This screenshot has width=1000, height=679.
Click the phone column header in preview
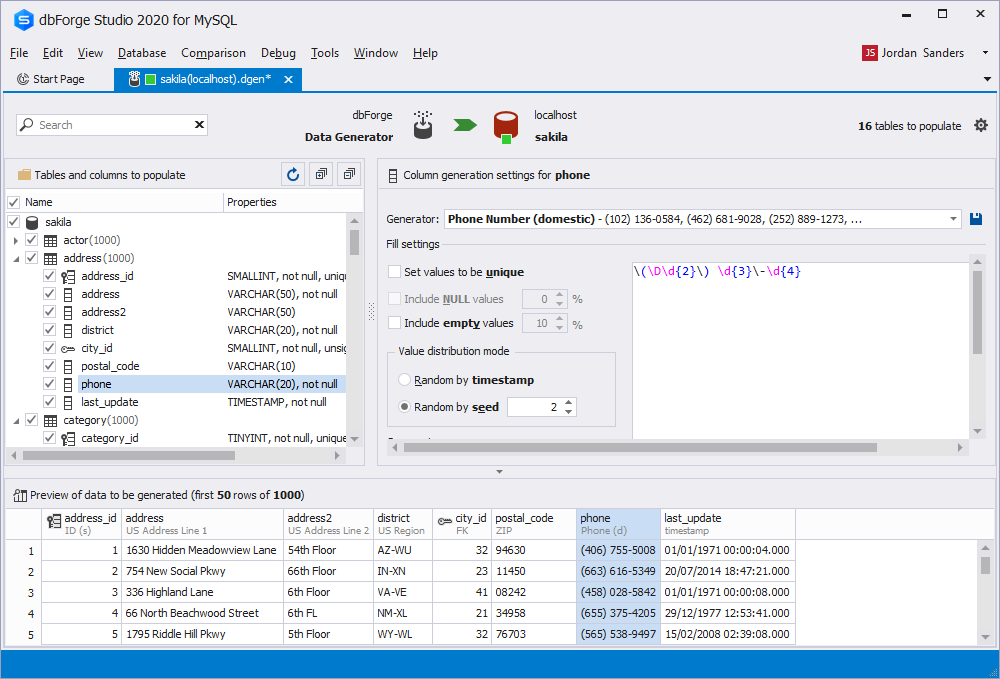tap(618, 523)
